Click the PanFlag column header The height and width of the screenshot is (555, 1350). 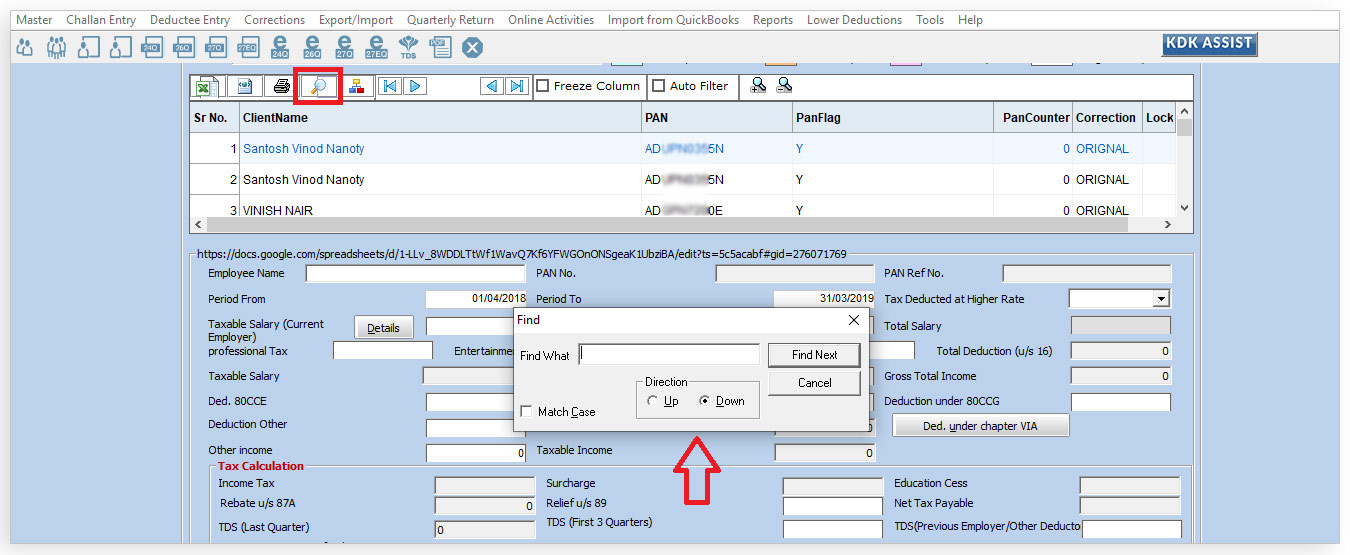(893, 118)
